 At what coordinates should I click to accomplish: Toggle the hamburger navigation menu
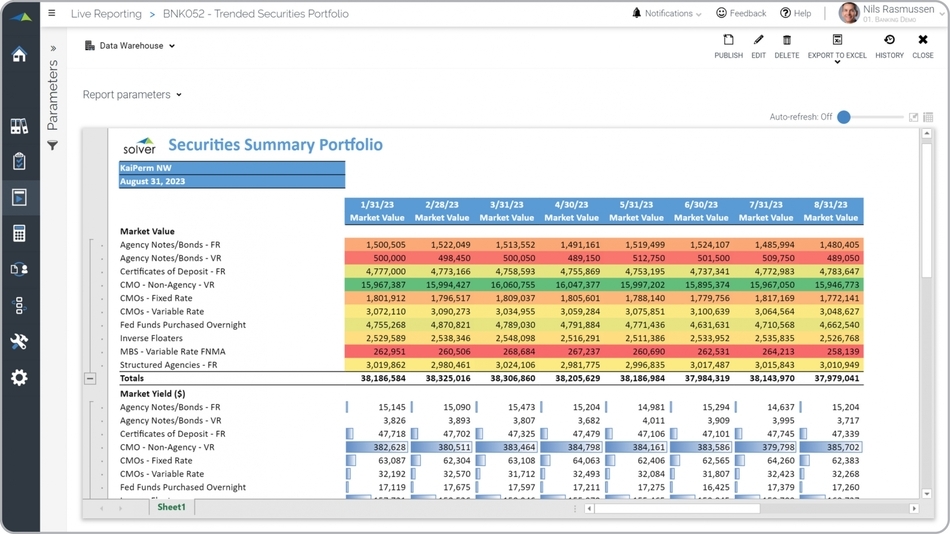coord(52,14)
